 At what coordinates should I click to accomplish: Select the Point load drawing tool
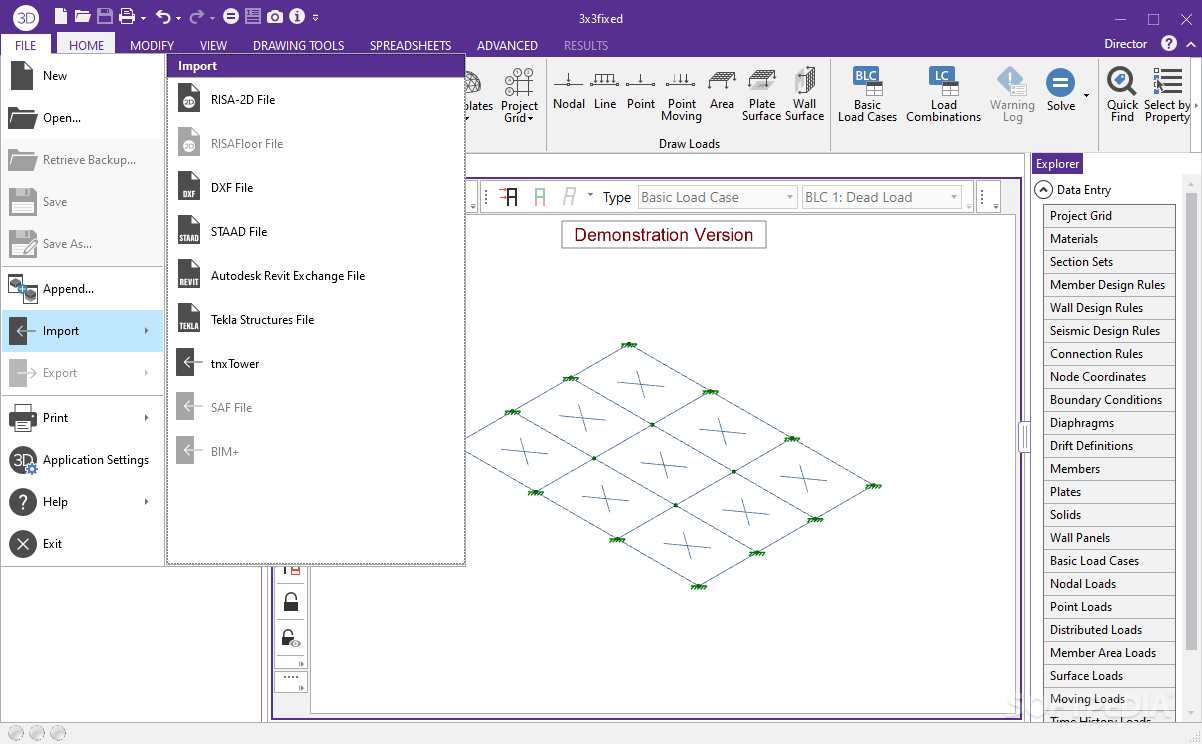[x=641, y=91]
